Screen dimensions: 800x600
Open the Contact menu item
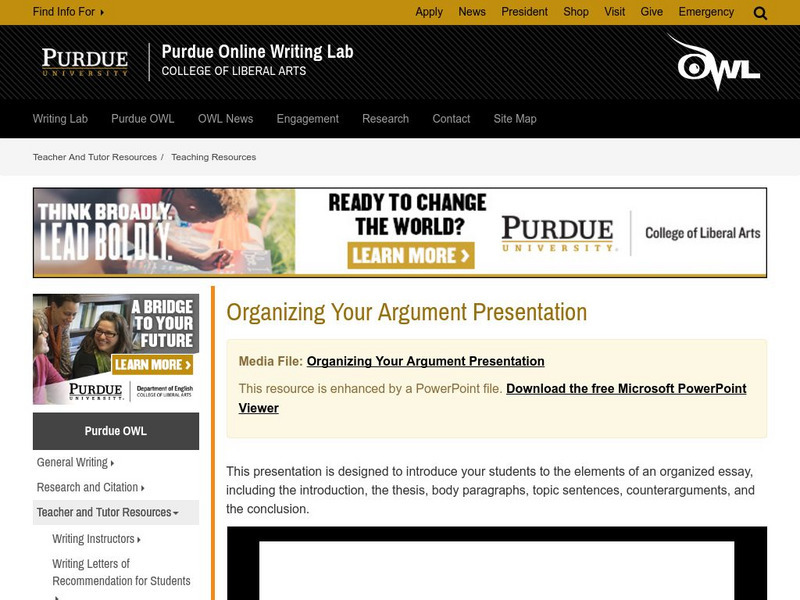point(451,119)
